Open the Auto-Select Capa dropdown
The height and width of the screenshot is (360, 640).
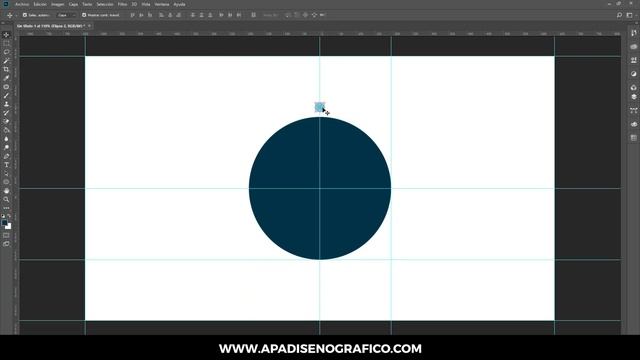66,15
